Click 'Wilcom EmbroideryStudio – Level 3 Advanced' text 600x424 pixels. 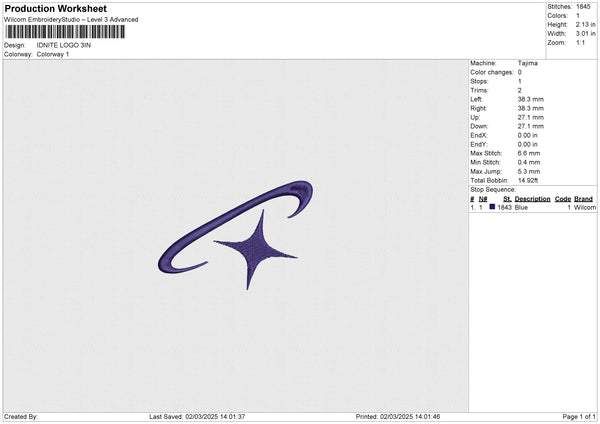(71, 20)
